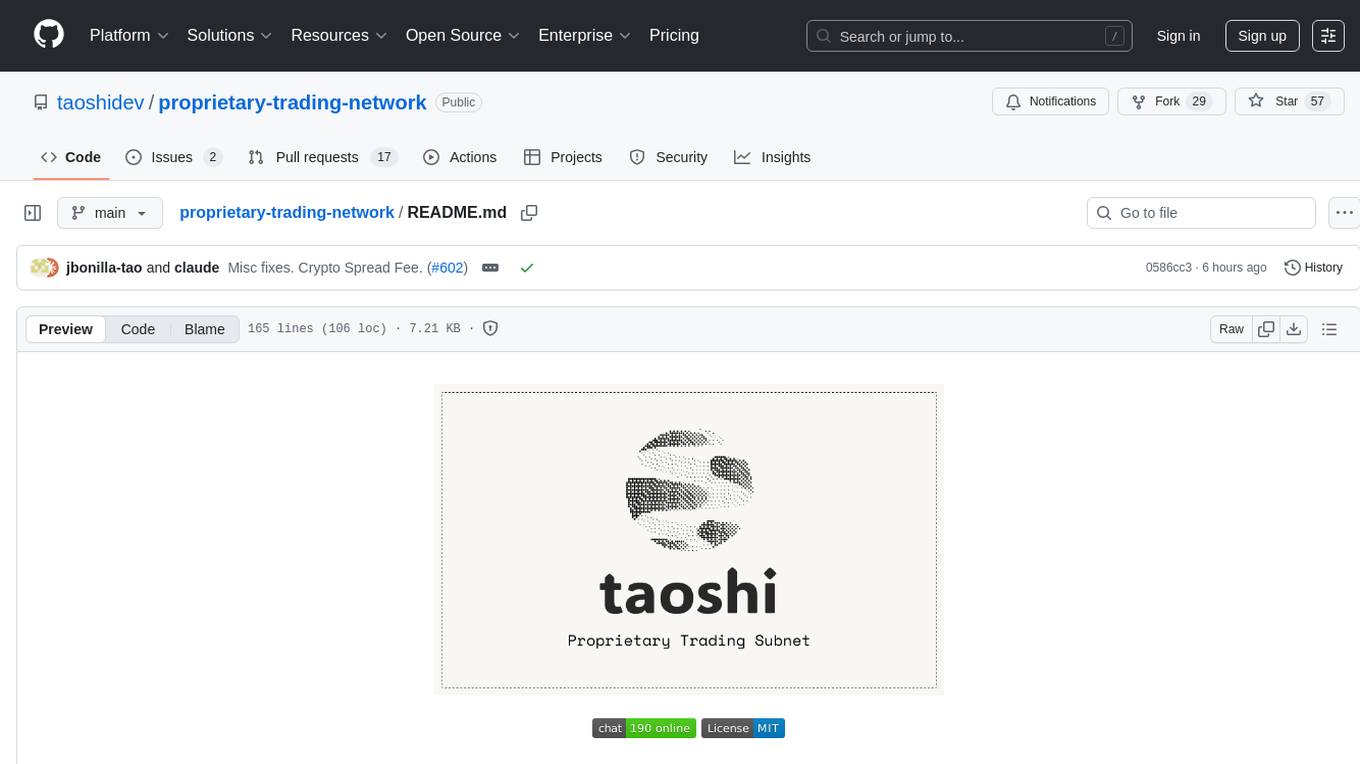Open the Insights tab
This screenshot has width=1360, height=764.
click(x=772, y=157)
